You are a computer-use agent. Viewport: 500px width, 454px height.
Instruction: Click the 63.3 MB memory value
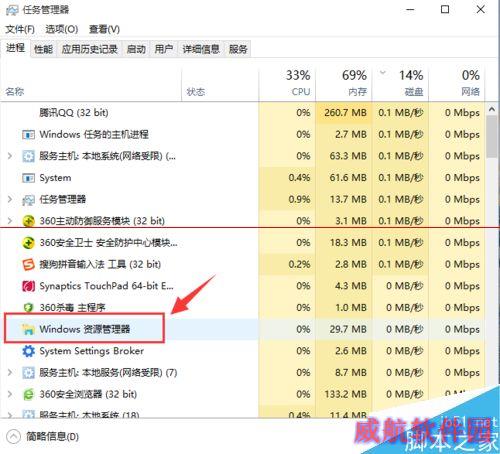[x=348, y=156]
